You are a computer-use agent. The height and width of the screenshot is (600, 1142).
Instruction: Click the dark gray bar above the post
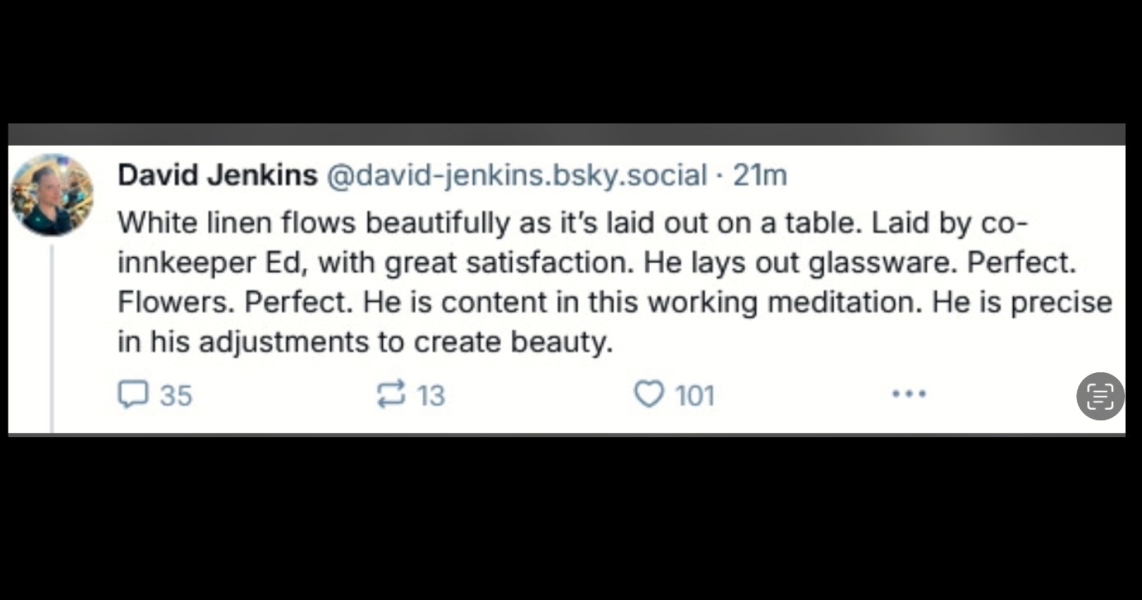tap(566, 134)
